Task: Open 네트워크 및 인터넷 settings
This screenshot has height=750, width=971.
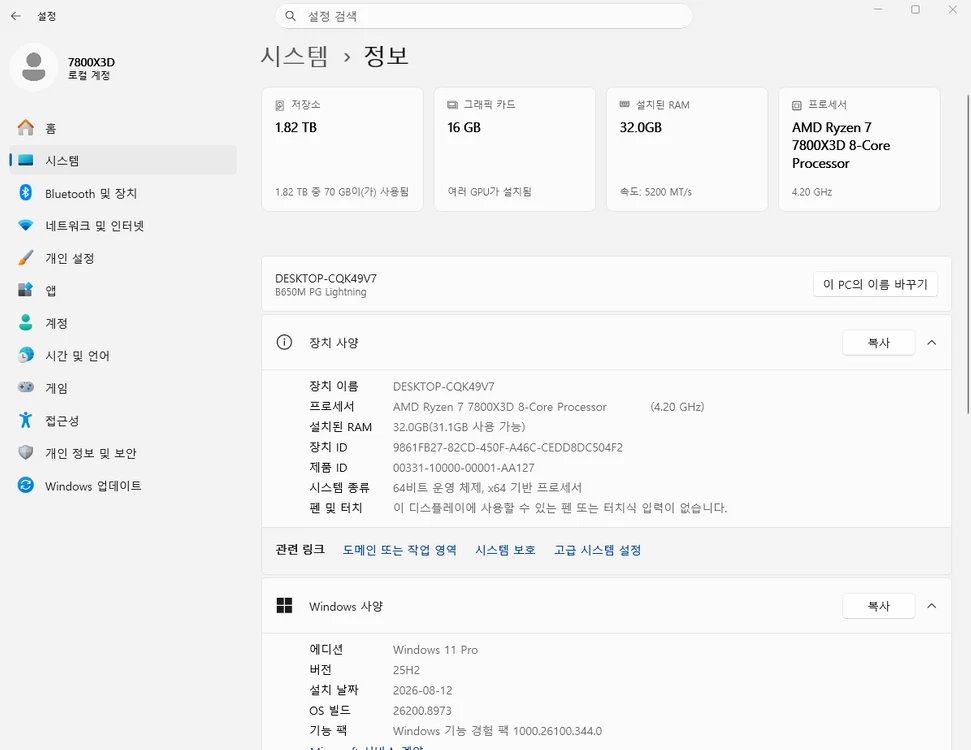Action: pyautogui.click(x=123, y=225)
